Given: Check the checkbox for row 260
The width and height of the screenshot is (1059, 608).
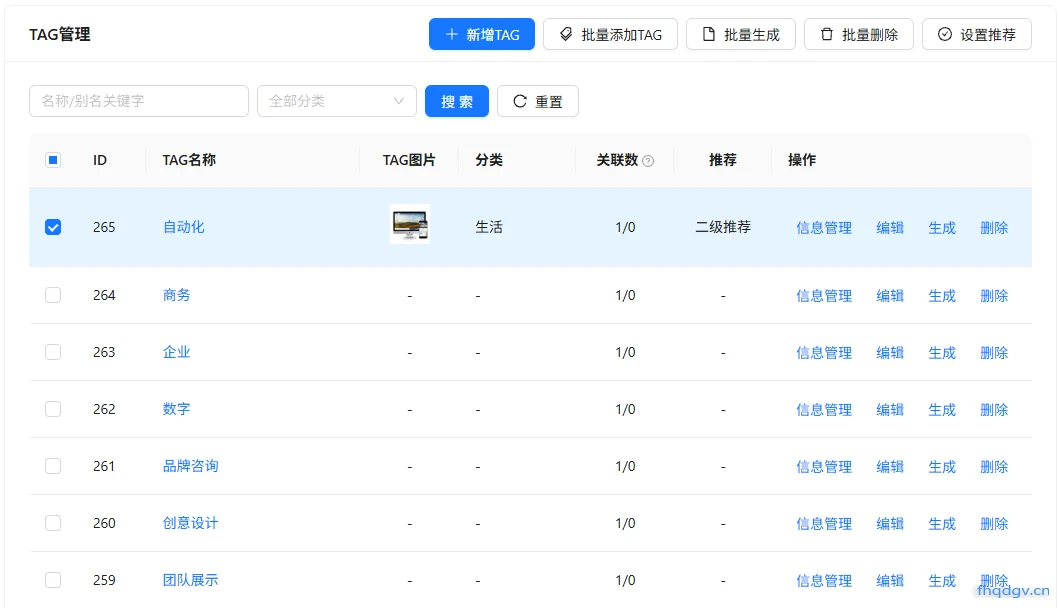Looking at the screenshot, I should click(x=53, y=523).
